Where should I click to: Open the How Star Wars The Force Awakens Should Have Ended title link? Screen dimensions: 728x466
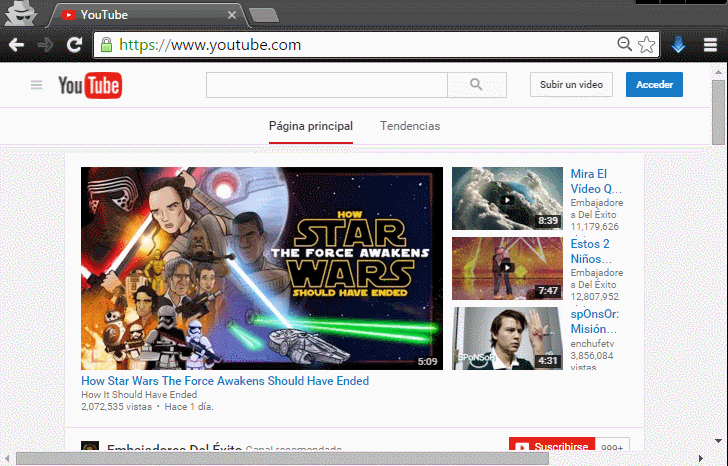point(225,381)
